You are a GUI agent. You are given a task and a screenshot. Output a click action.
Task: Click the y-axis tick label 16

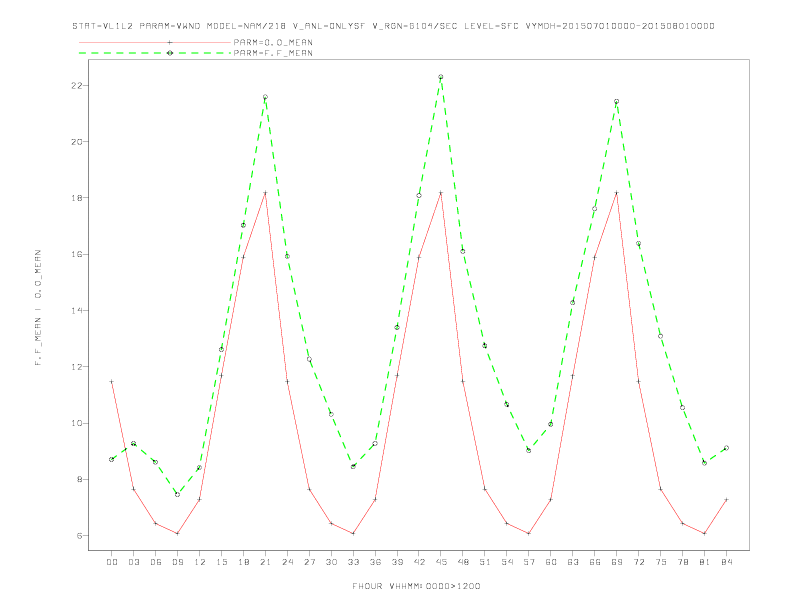click(77, 254)
